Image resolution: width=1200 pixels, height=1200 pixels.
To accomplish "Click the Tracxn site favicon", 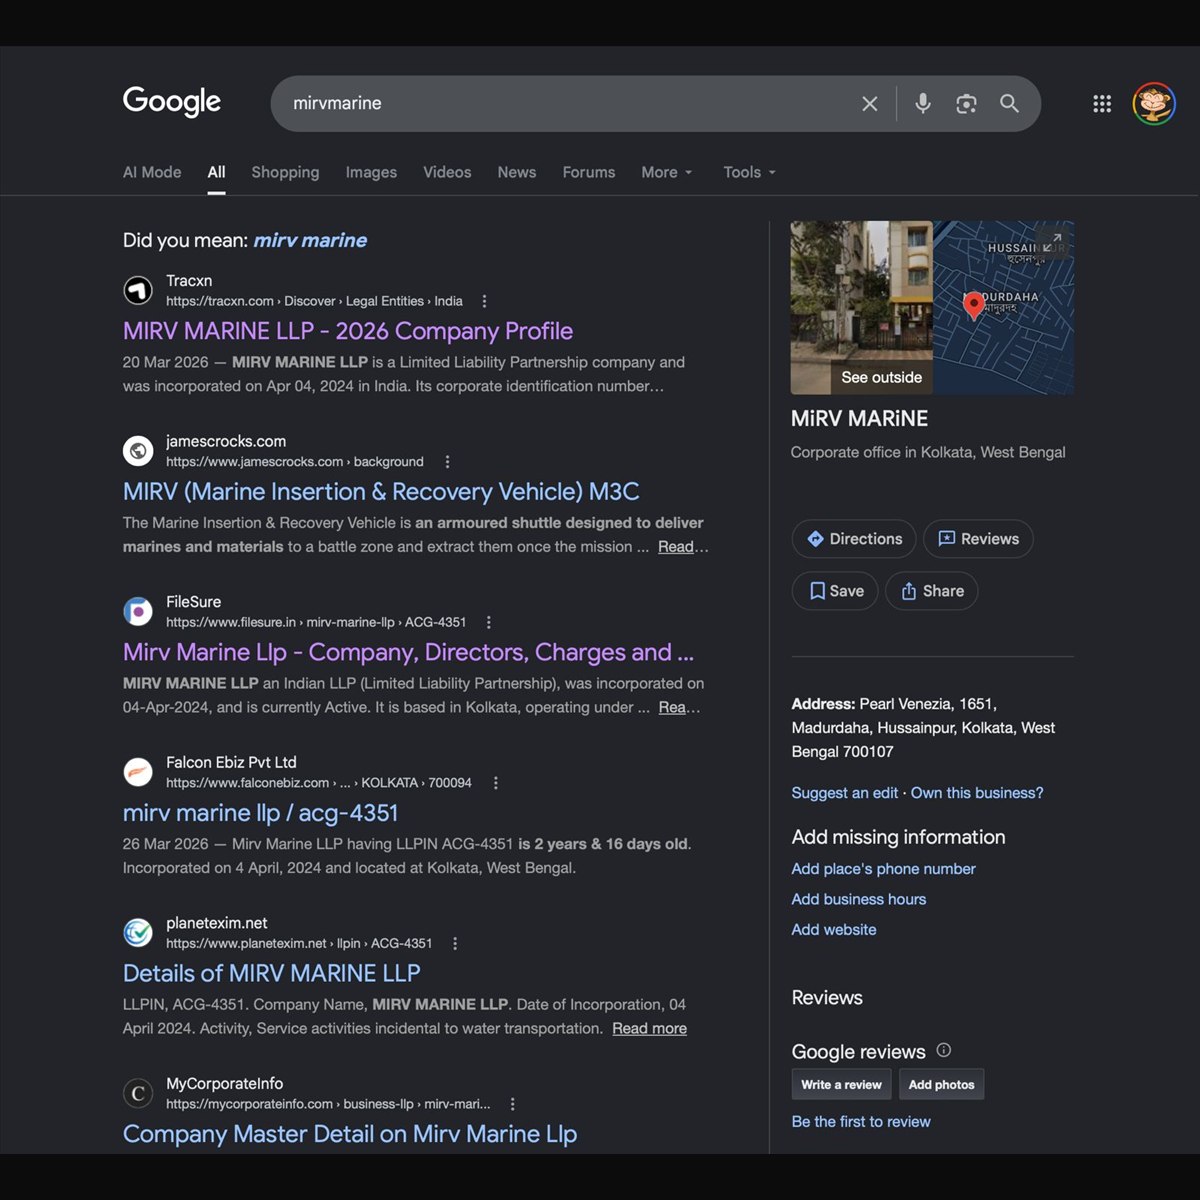I will pos(138,291).
